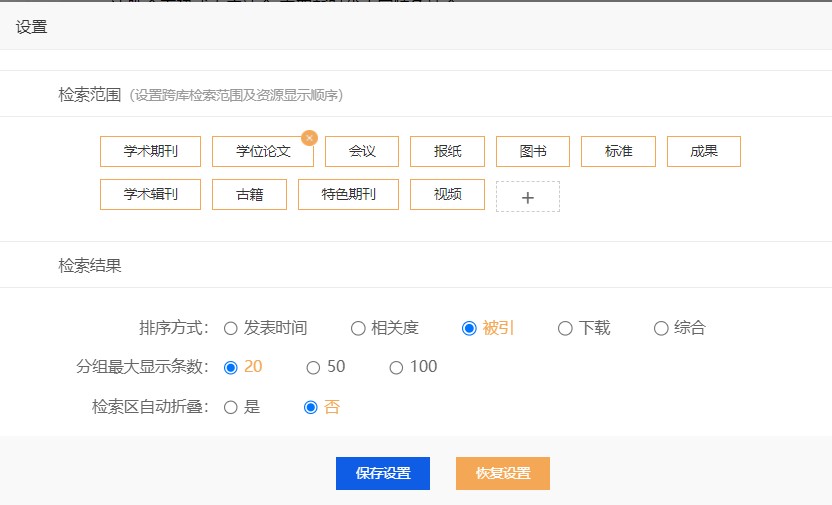Choose the 古籍 scope tag
The width and height of the screenshot is (832, 505).
click(249, 194)
